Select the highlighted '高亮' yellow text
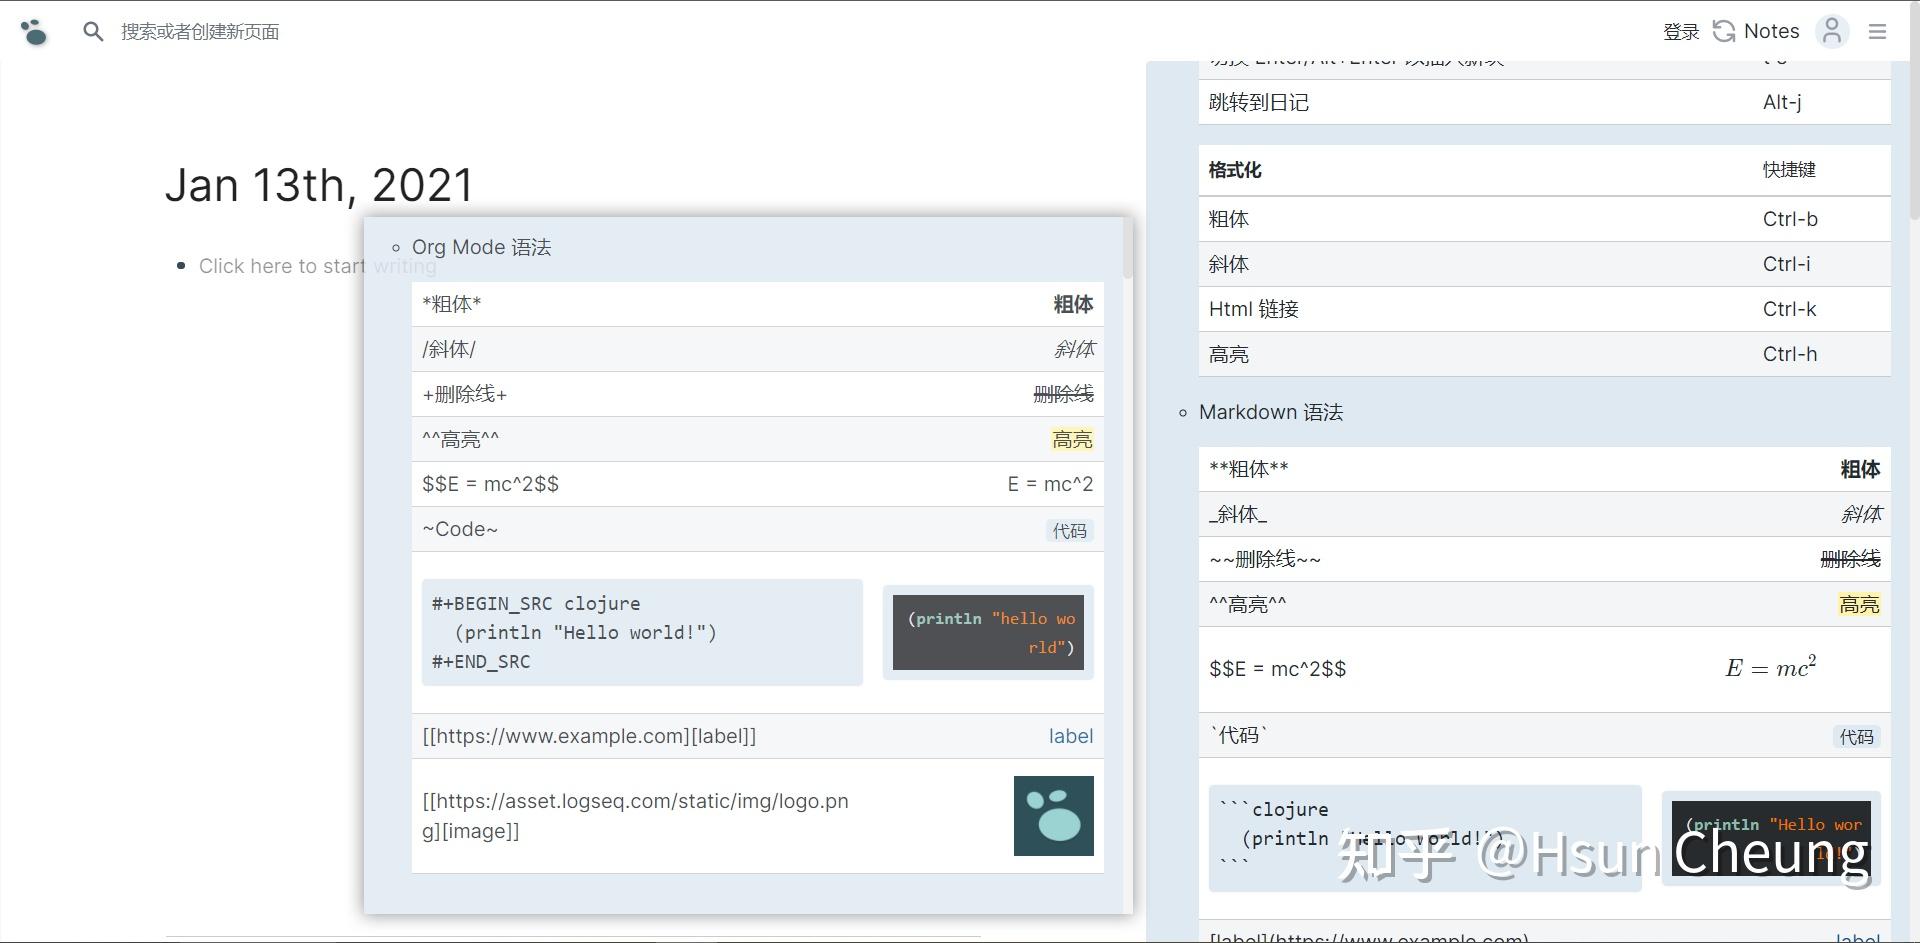Image resolution: width=1920 pixels, height=943 pixels. pos(1072,439)
